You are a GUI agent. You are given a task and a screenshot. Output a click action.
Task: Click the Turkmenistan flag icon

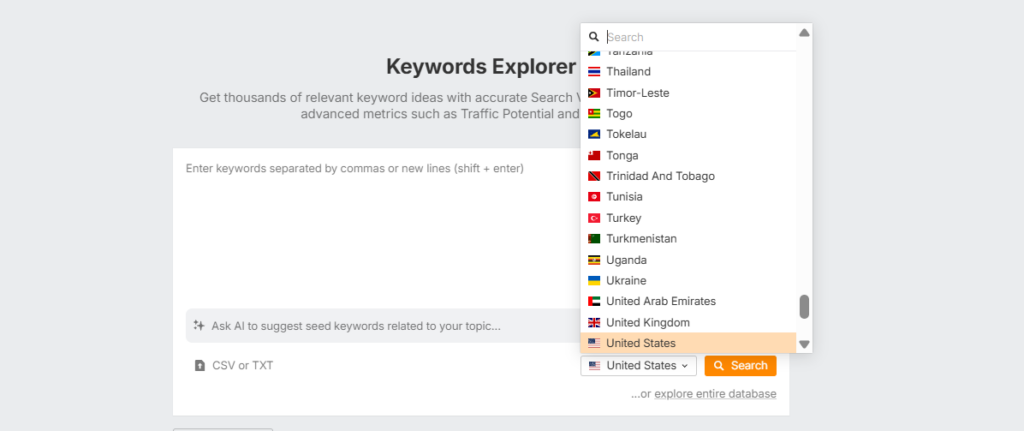594,238
